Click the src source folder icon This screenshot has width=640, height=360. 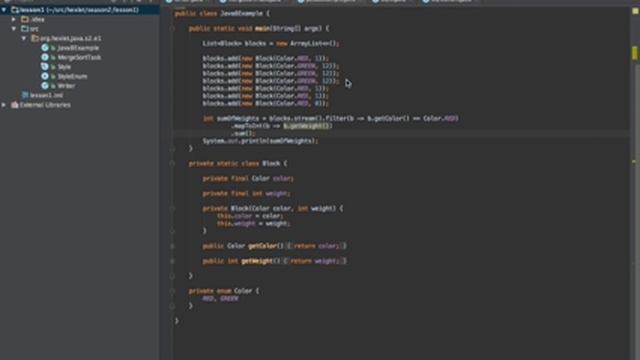coord(25,29)
